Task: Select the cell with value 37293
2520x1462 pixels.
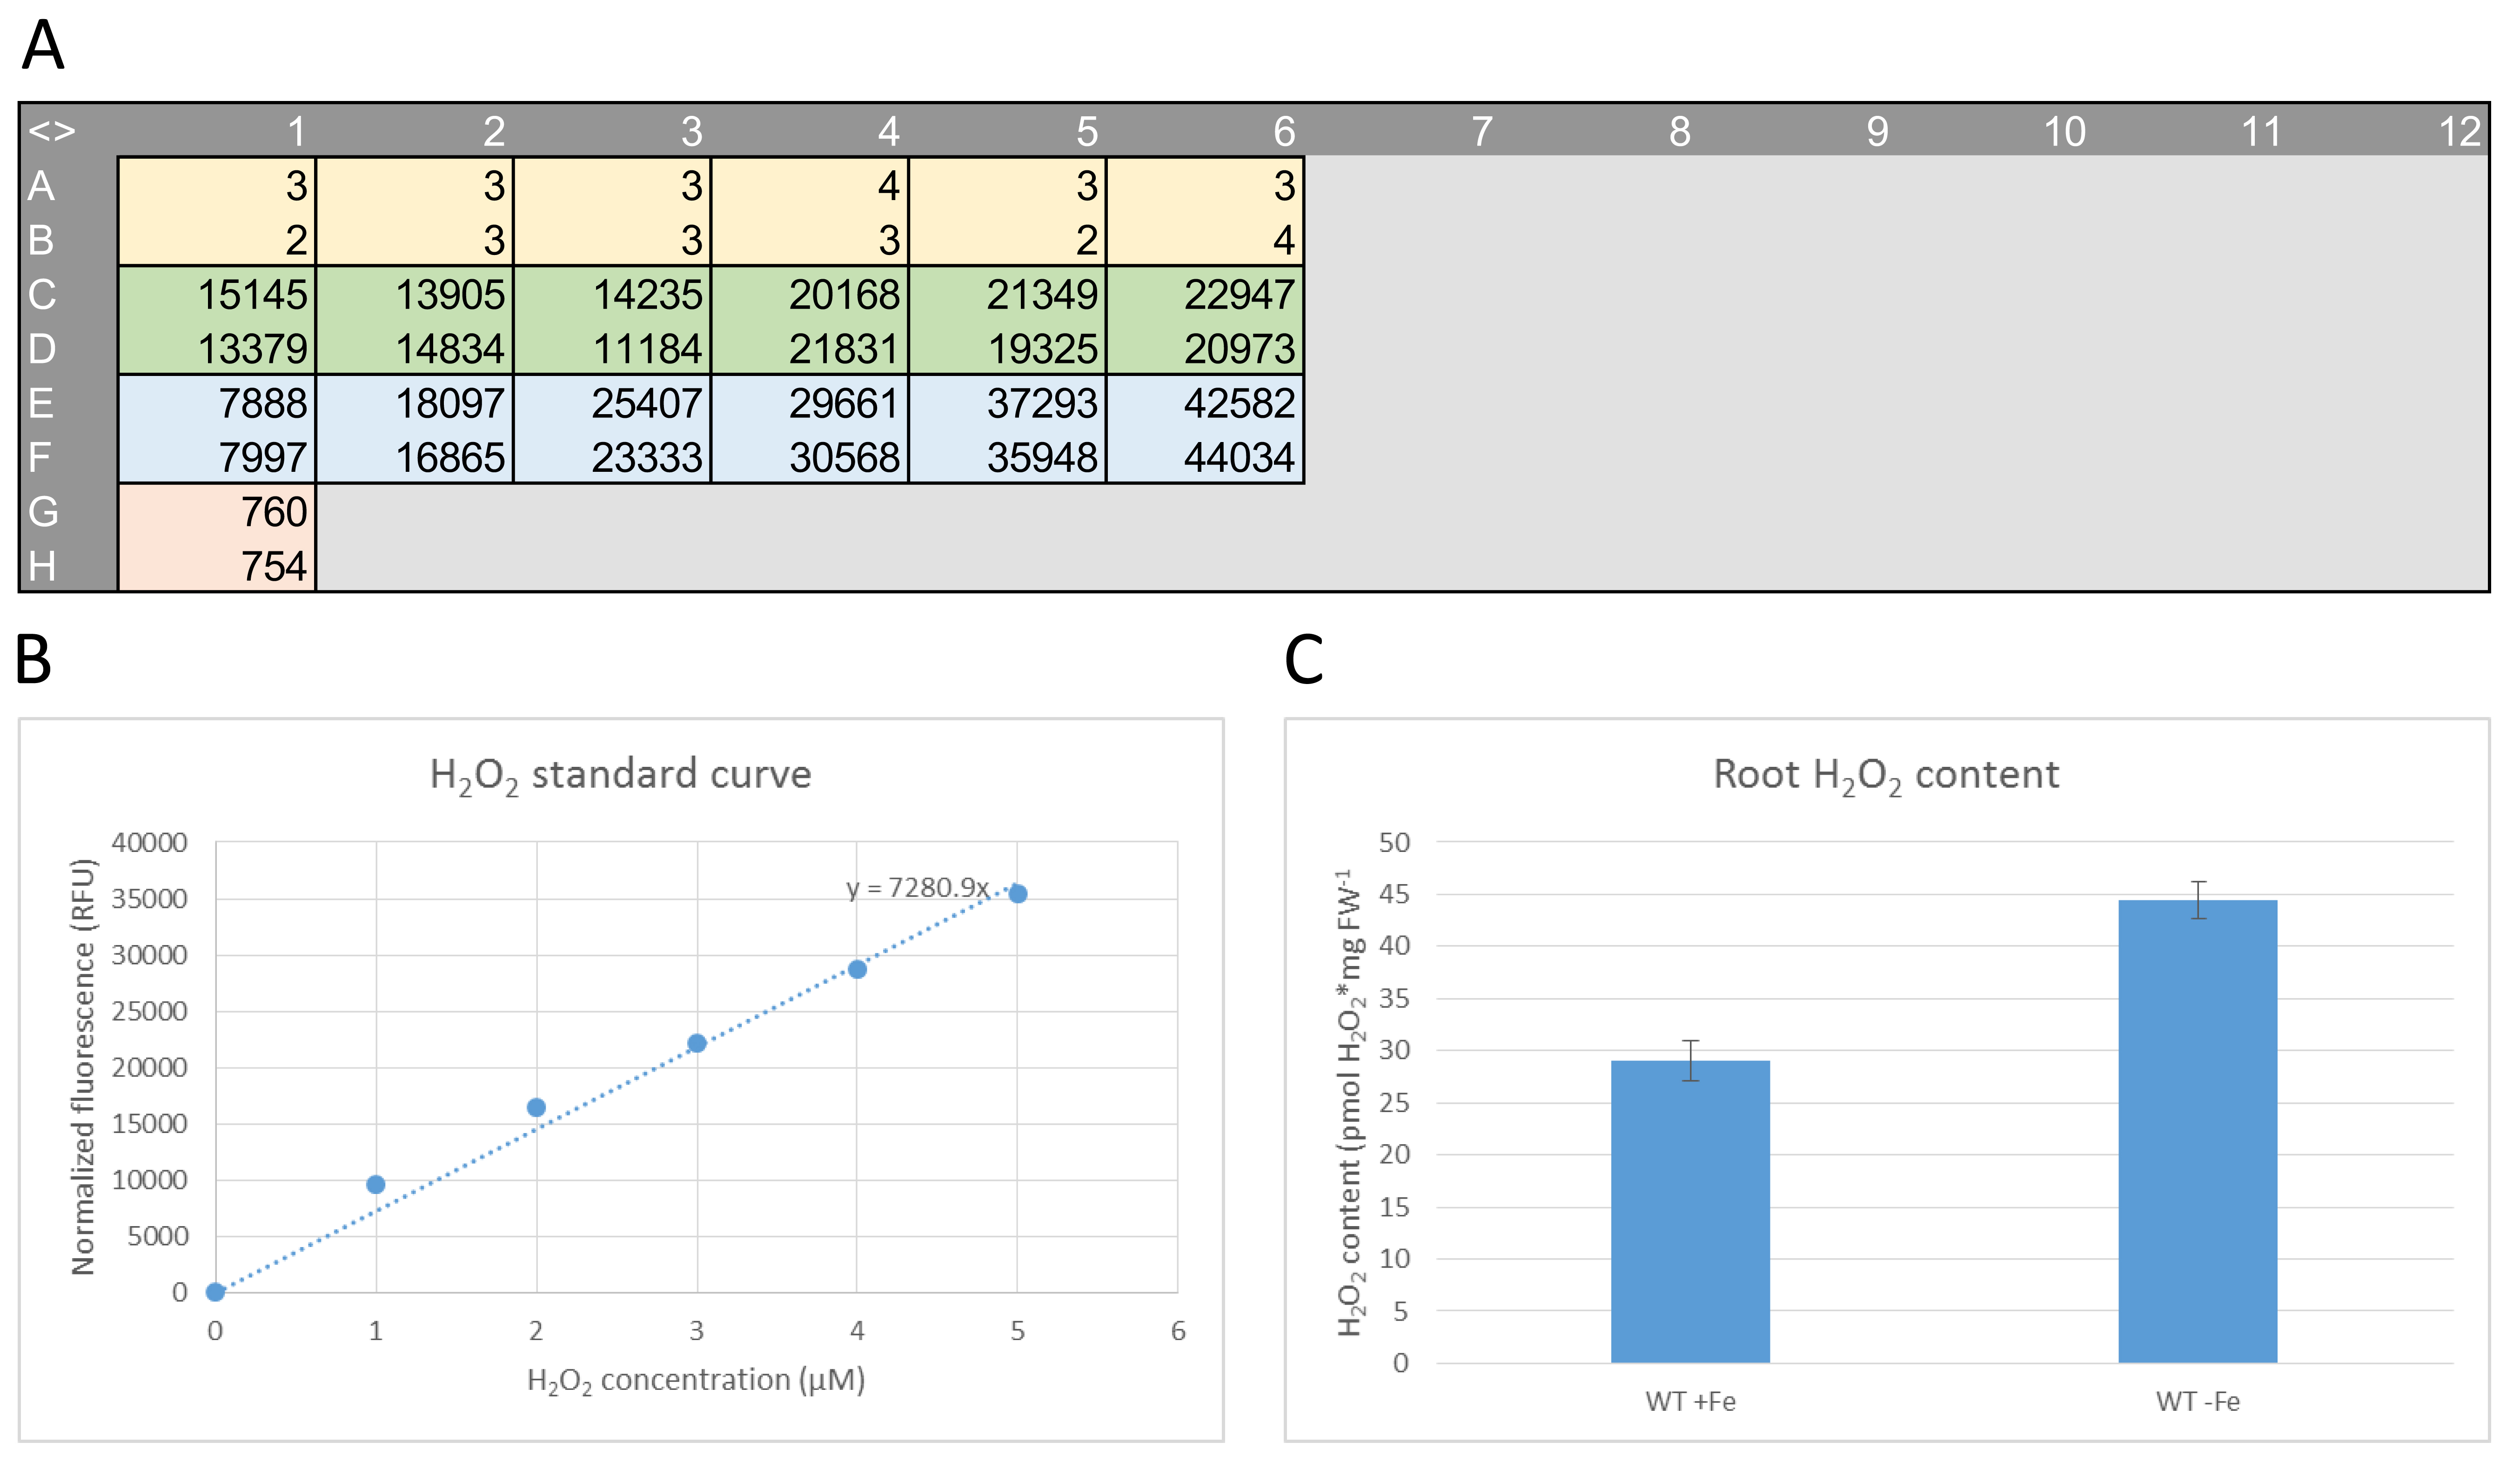Action: pos(1007,403)
